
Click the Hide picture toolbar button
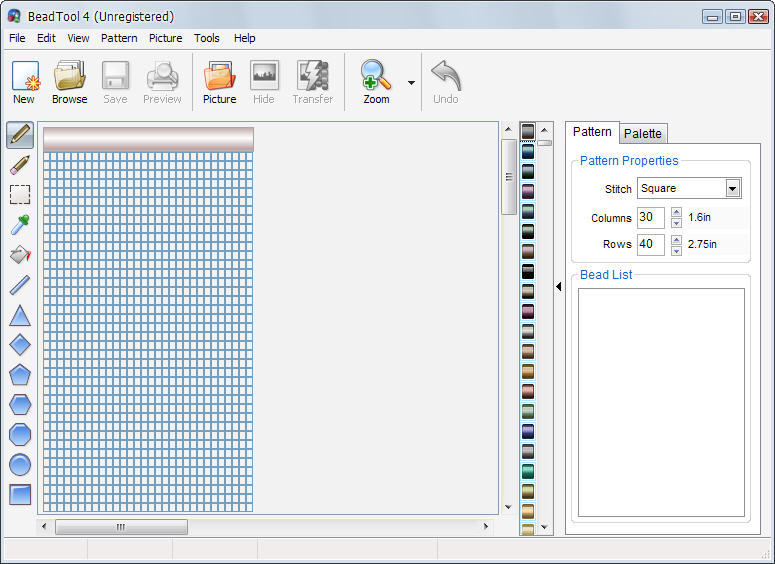(264, 82)
